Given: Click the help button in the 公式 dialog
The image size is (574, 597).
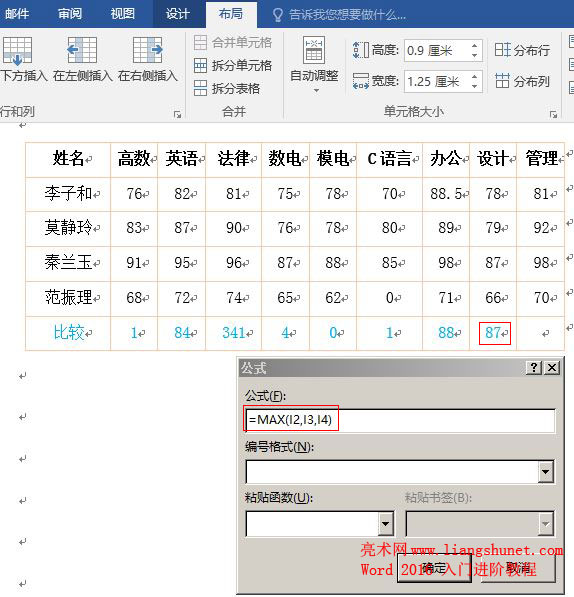Looking at the screenshot, I should (534, 368).
